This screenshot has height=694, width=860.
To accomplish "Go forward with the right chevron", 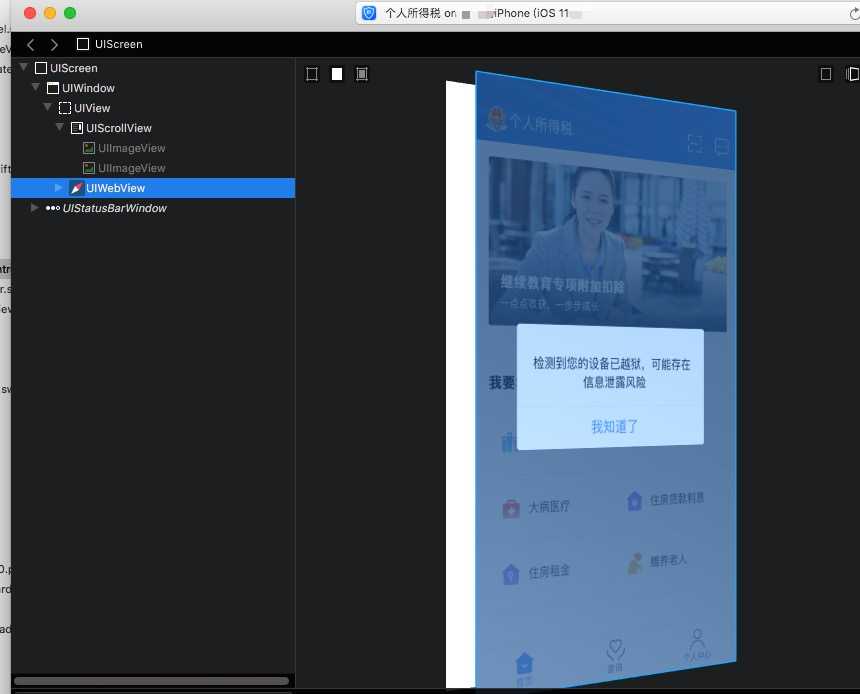I will pos(54,44).
